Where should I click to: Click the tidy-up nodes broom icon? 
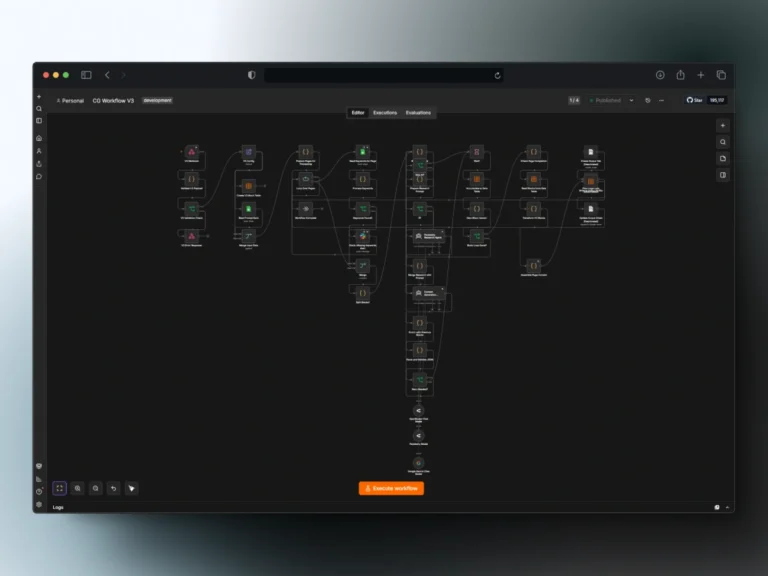132,488
